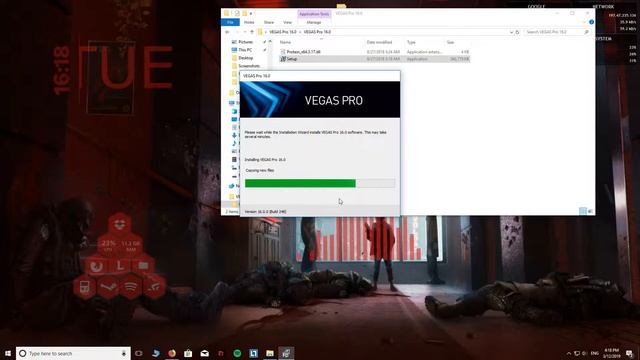The height and width of the screenshot is (360, 640).
Task: Click the ENG language indicator
Action: point(595,353)
